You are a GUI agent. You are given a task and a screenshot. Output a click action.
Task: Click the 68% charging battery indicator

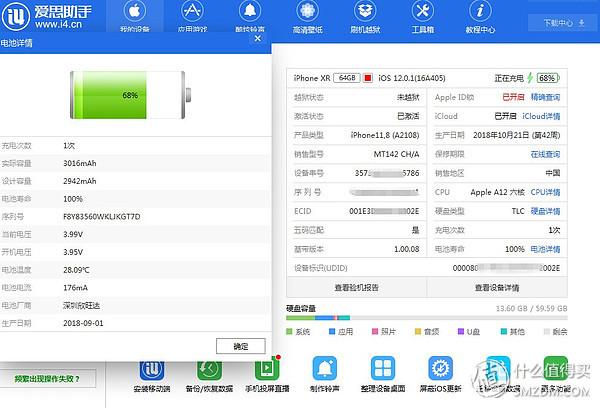[548, 78]
